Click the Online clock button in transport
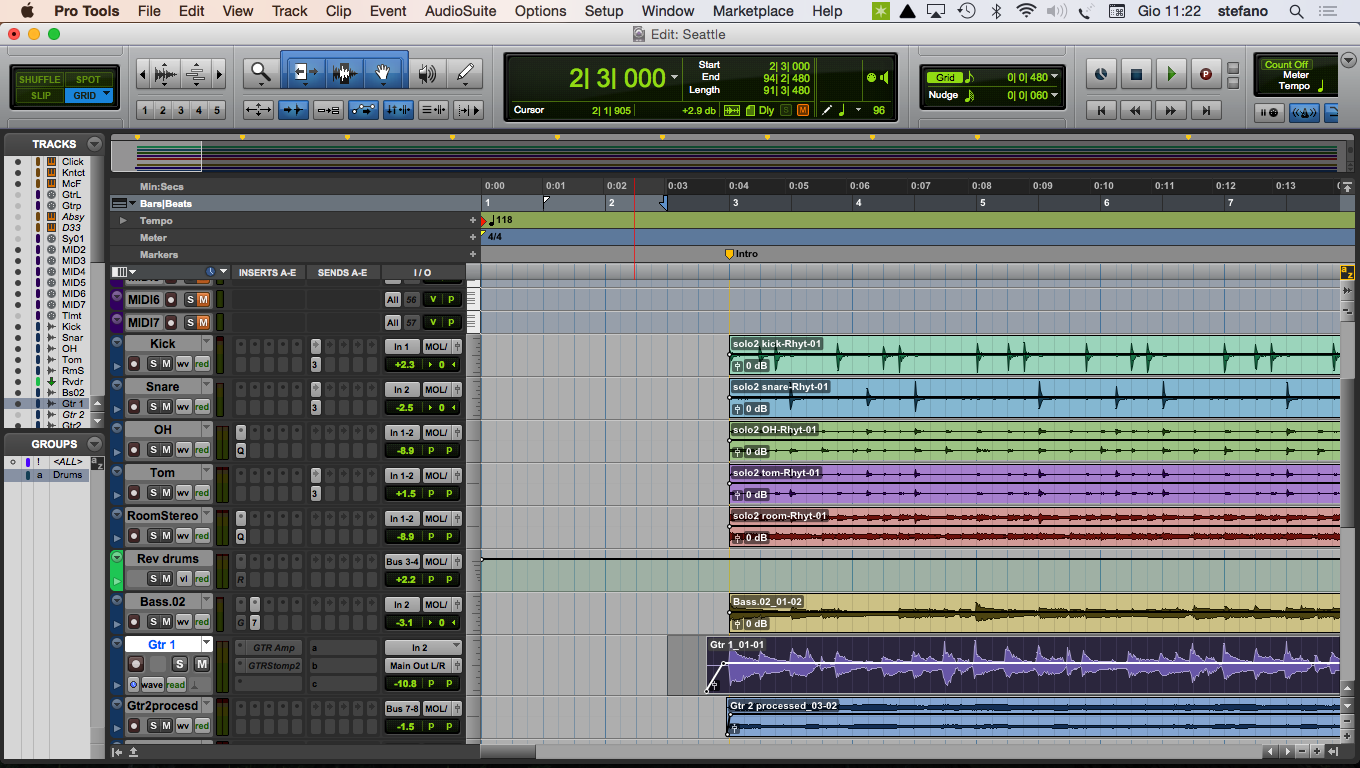 tap(1101, 74)
